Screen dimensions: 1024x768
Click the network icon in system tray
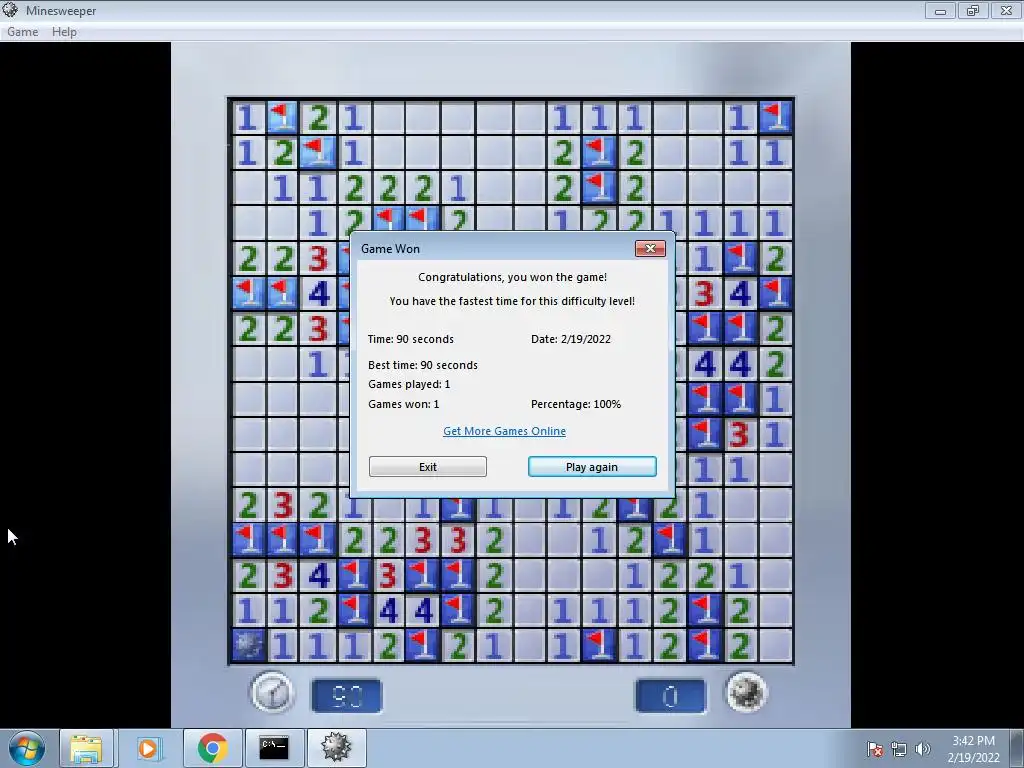pyautogui.click(x=899, y=749)
